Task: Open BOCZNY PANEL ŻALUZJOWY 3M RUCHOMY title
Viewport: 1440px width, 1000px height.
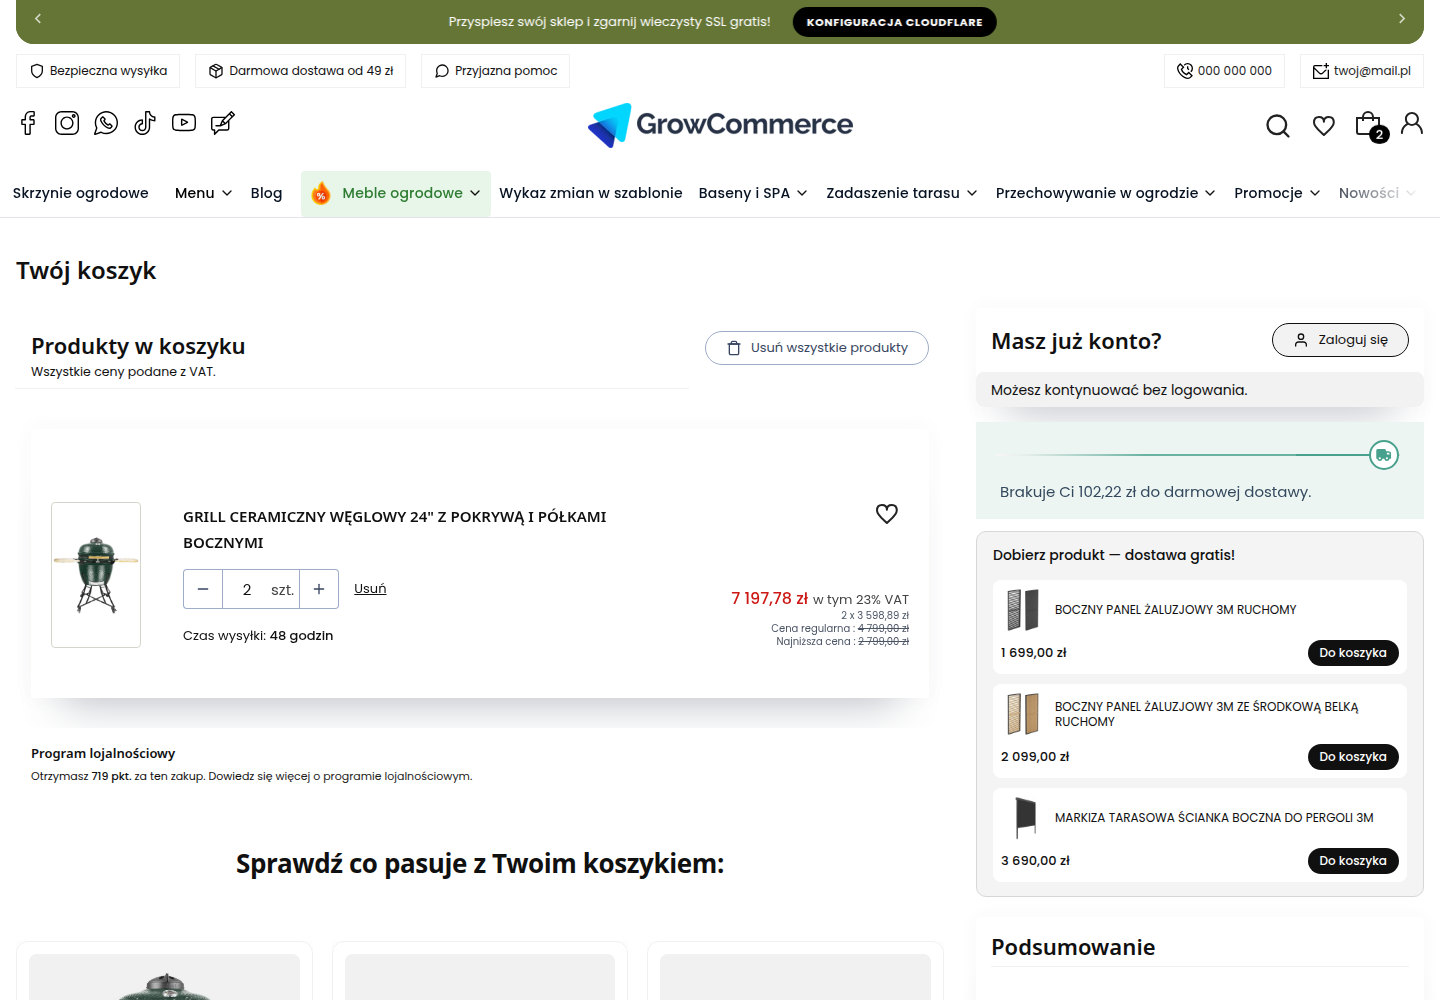Action: point(1176,610)
